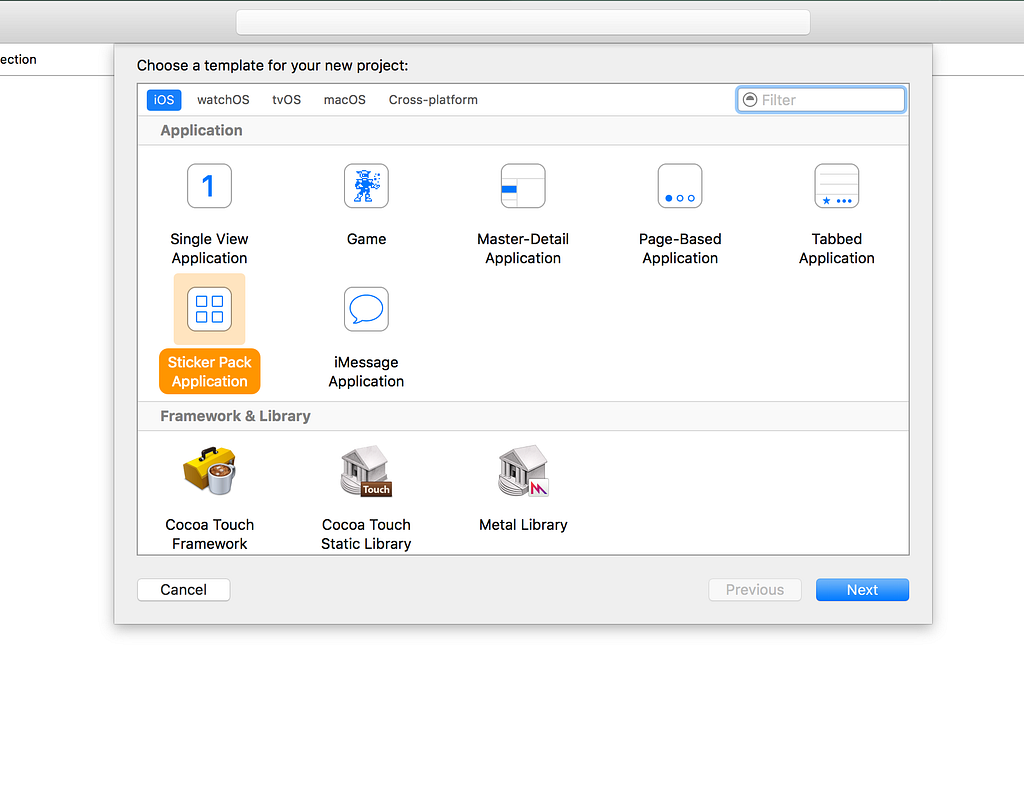The image size is (1024, 793).
Task: Show Cross-platform templates tab
Action: click(433, 100)
